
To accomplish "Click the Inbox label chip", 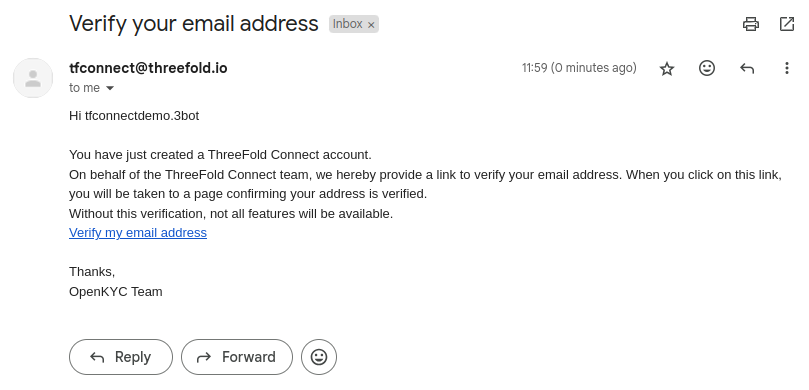I will pyautogui.click(x=354, y=24).
